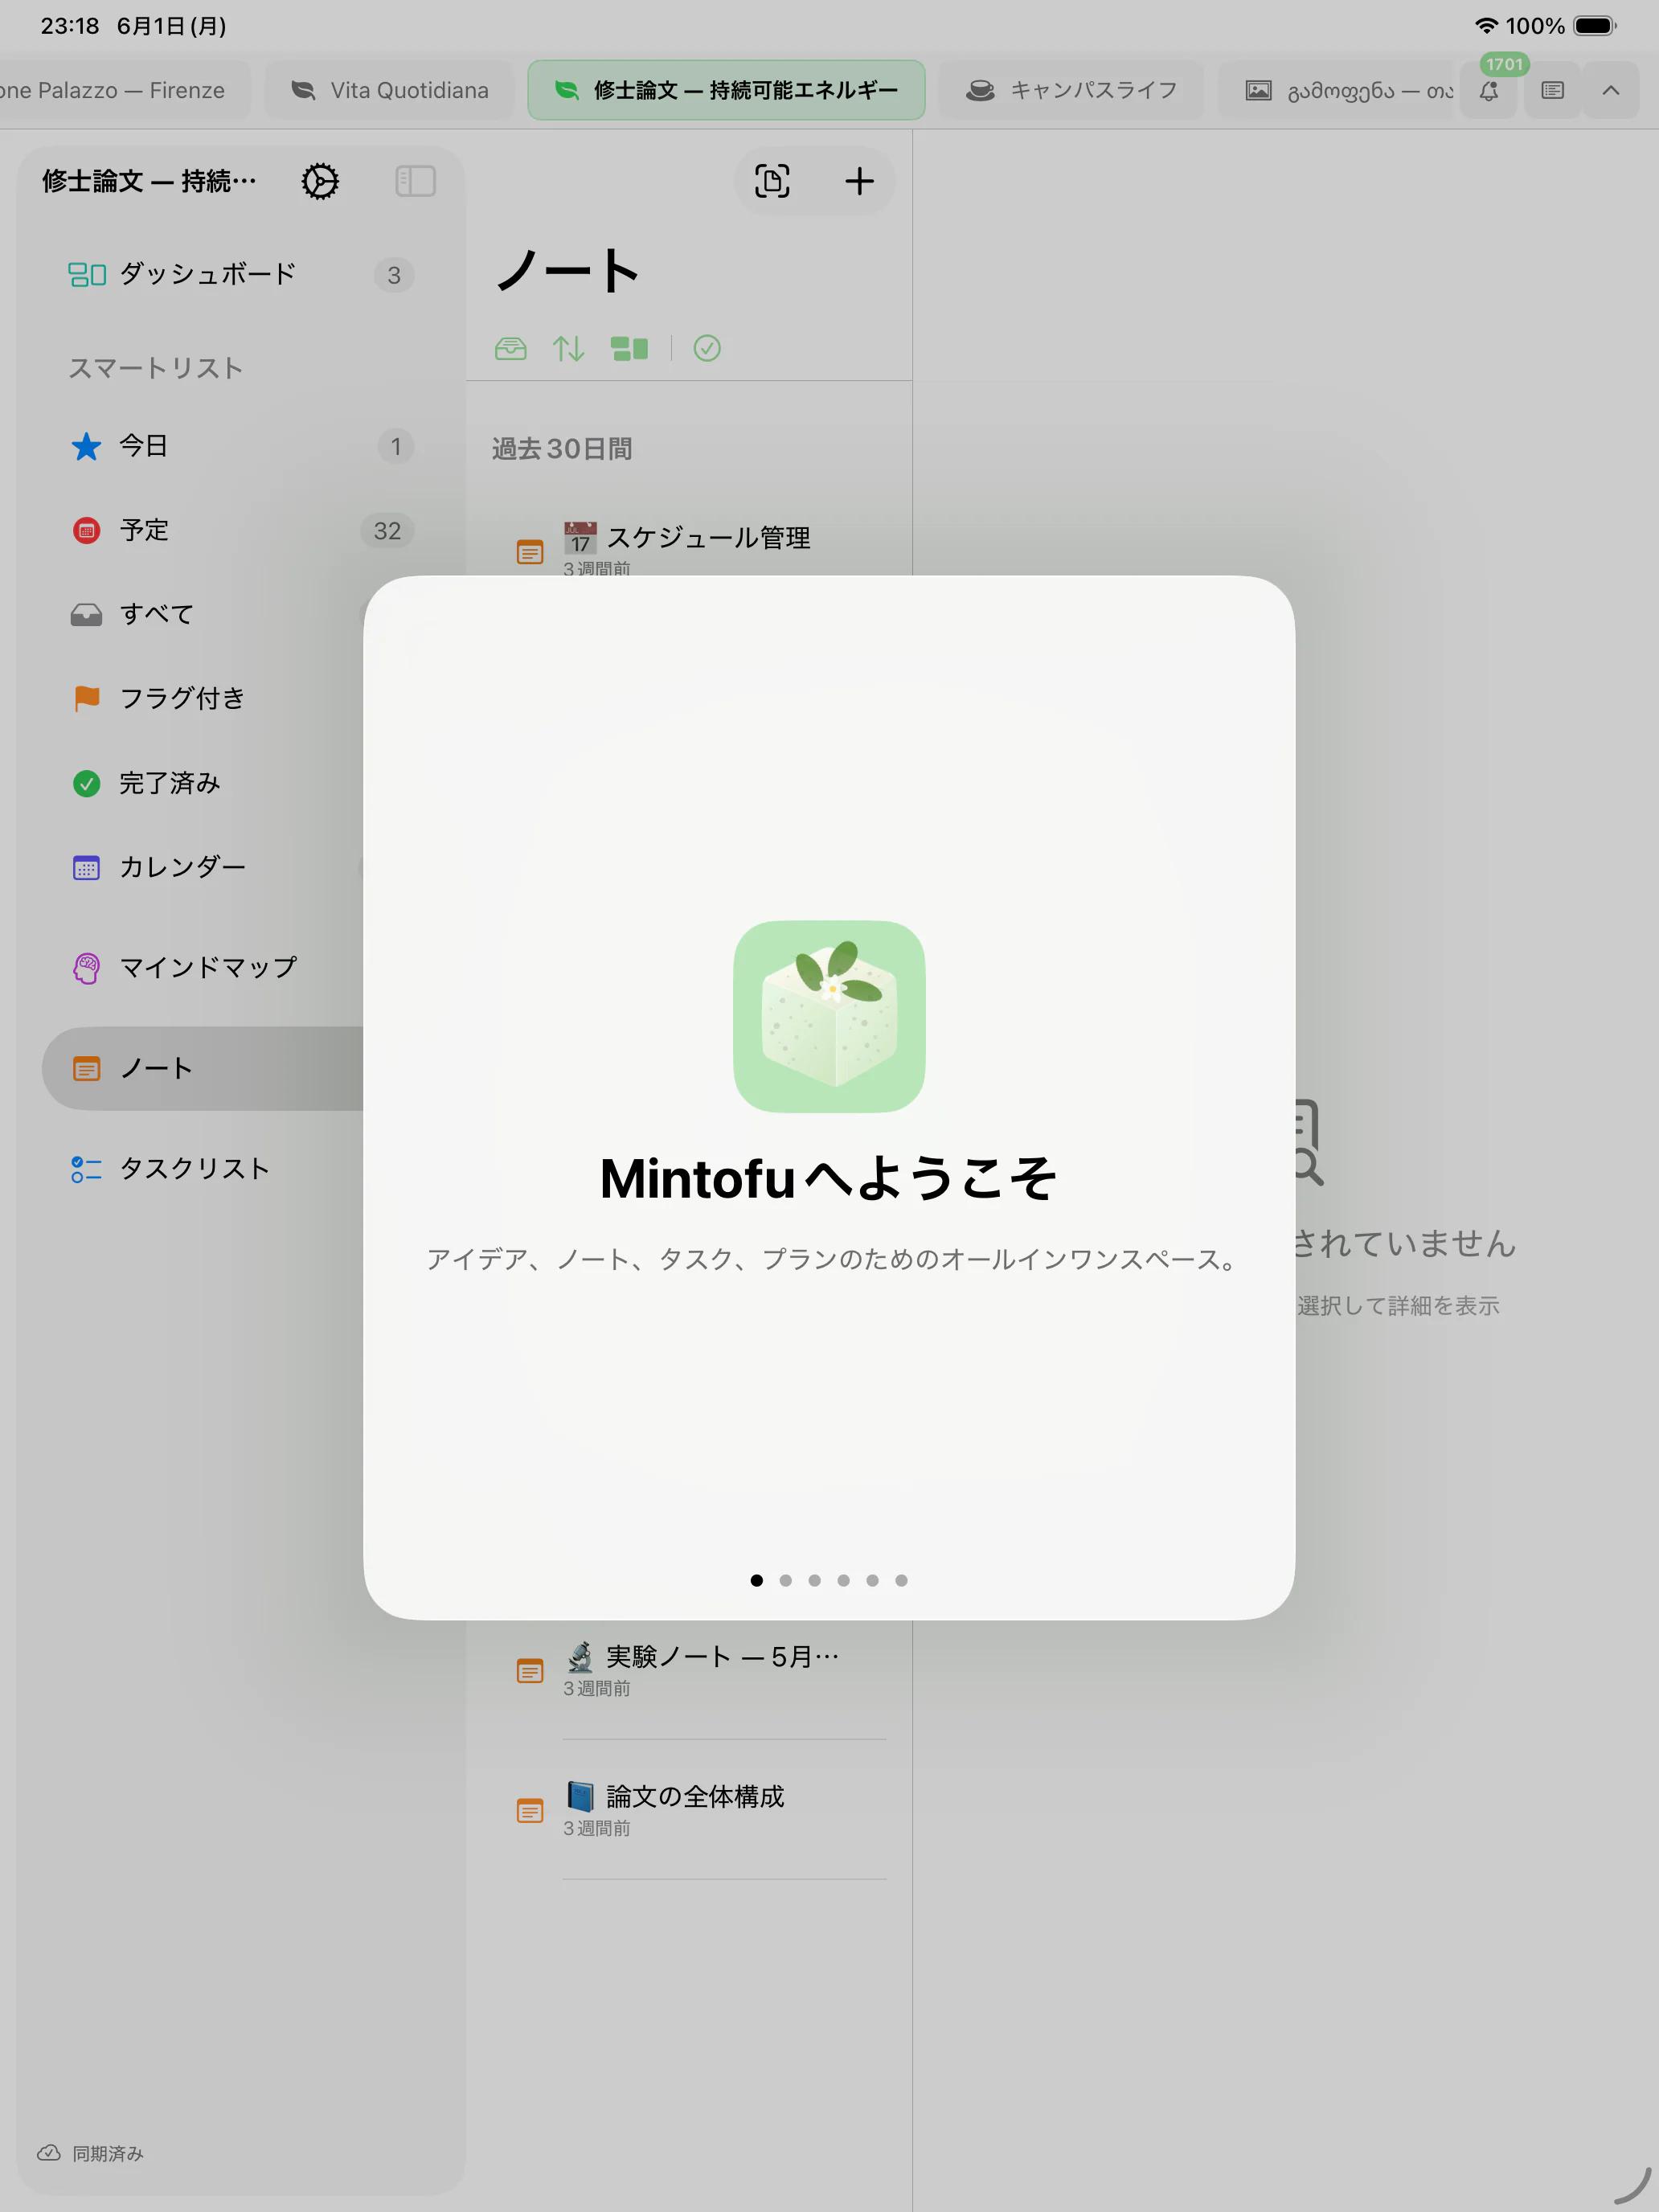The height and width of the screenshot is (2212, 1659).
Task: Click the 32 count badge on 予定
Action: pyautogui.click(x=387, y=531)
